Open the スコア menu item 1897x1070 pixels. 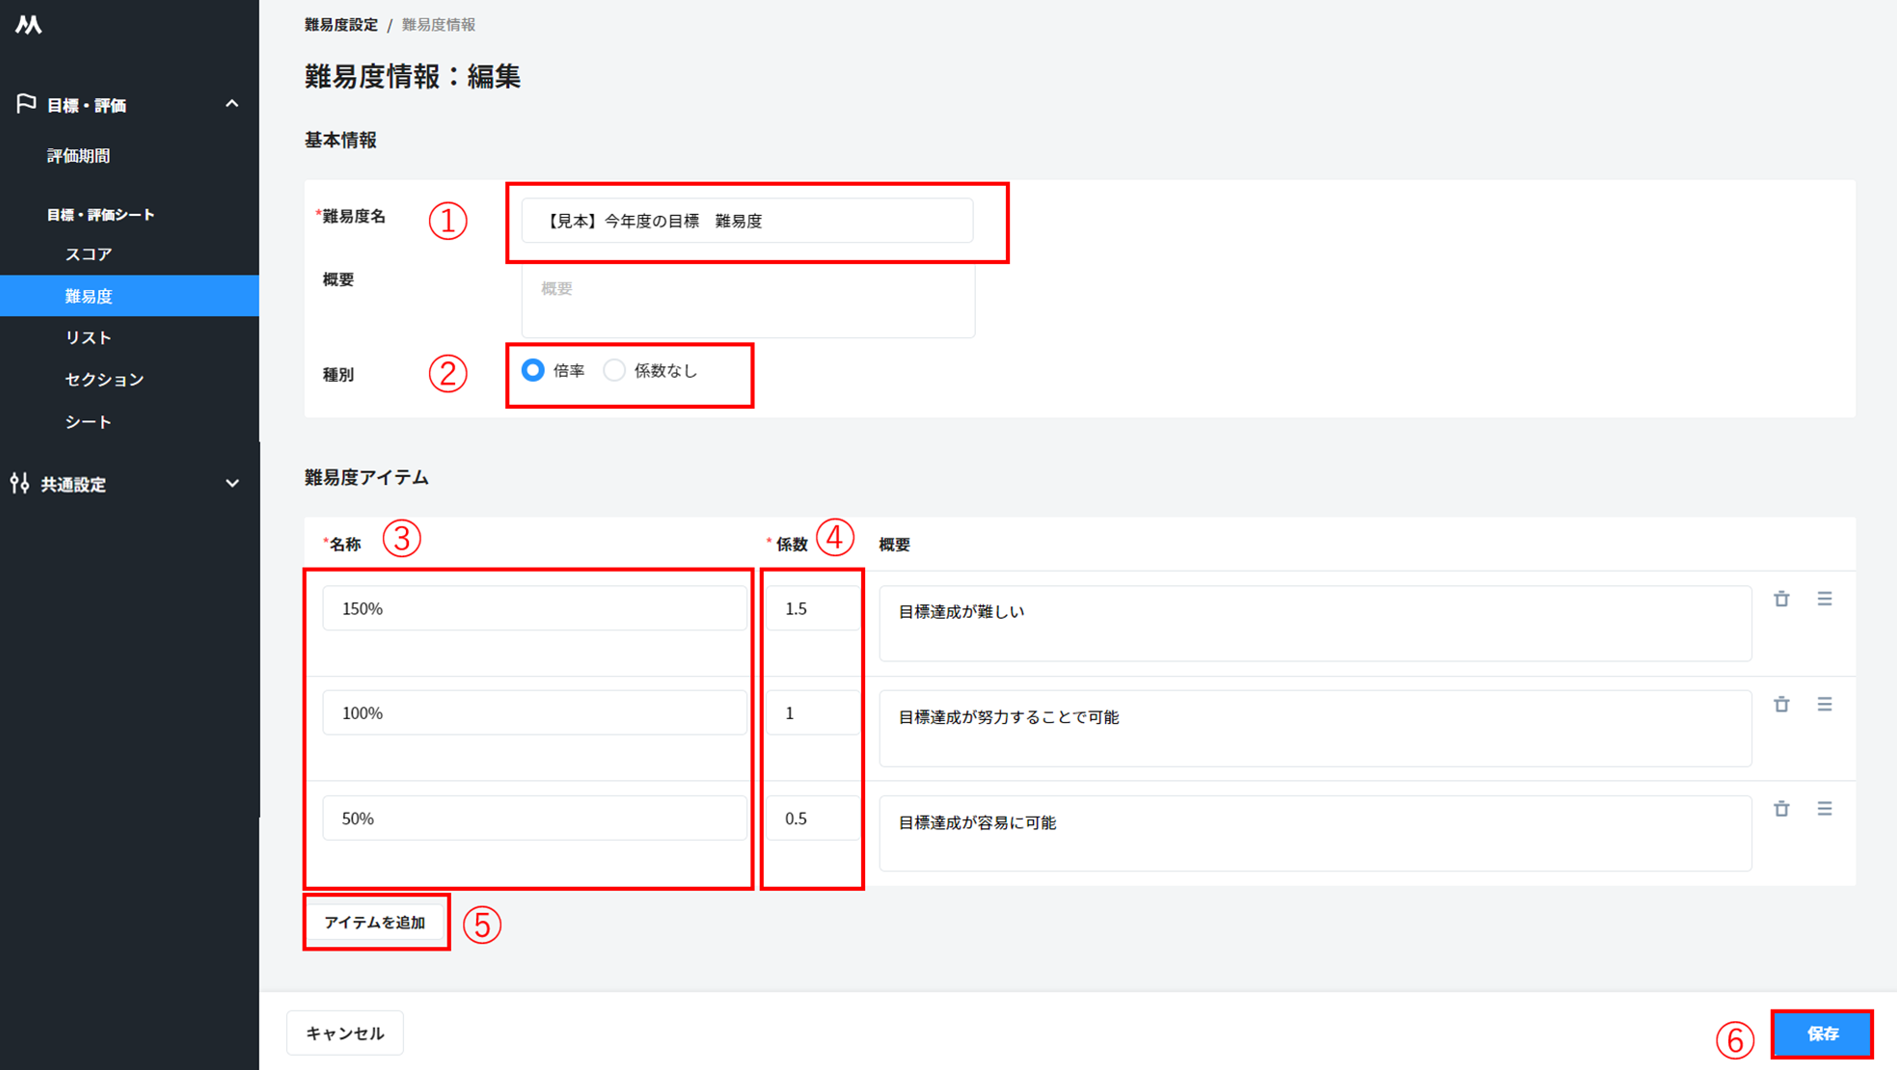point(89,254)
